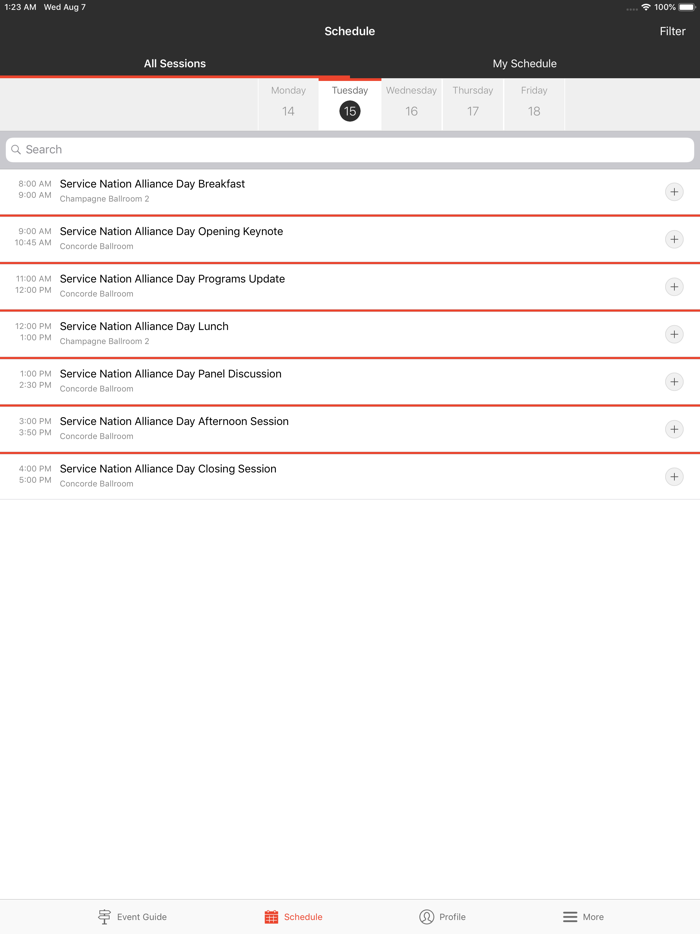Viewport: 700px width, 934px height.
Task: Click the Schedule title in header
Action: coord(350,31)
